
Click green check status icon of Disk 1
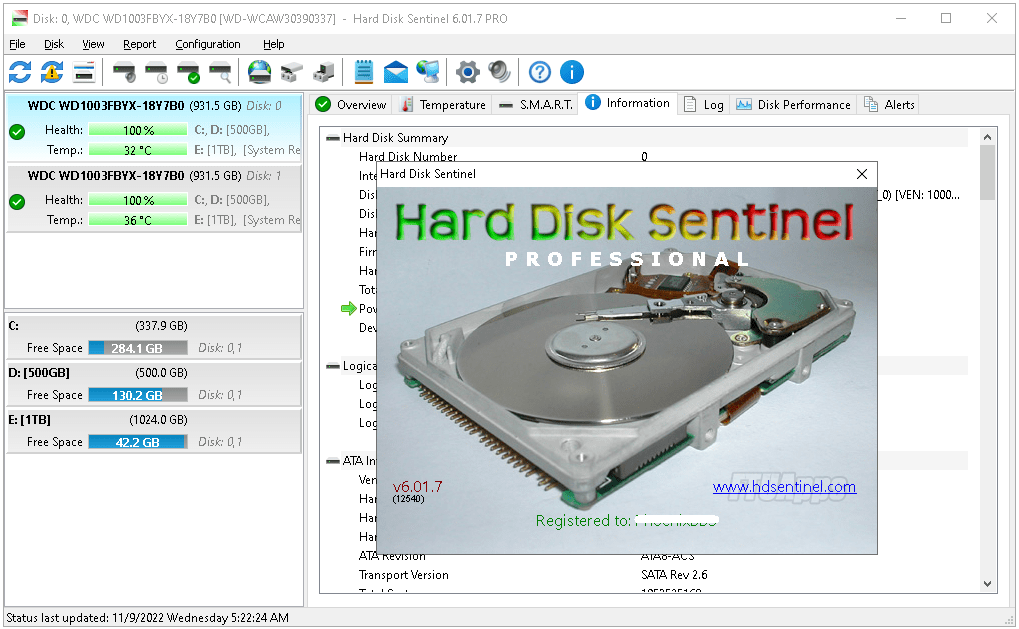point(18,202)
